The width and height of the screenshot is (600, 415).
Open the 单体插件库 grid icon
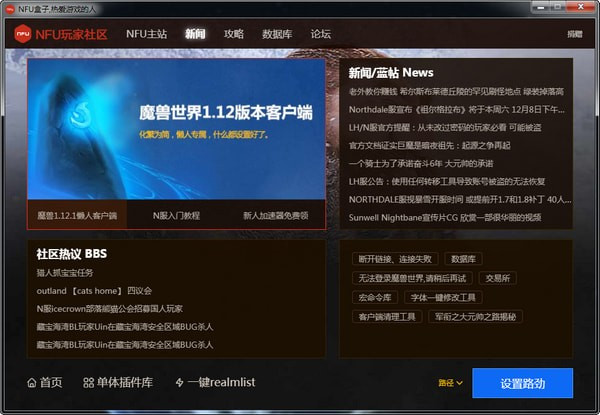[89, 383]
